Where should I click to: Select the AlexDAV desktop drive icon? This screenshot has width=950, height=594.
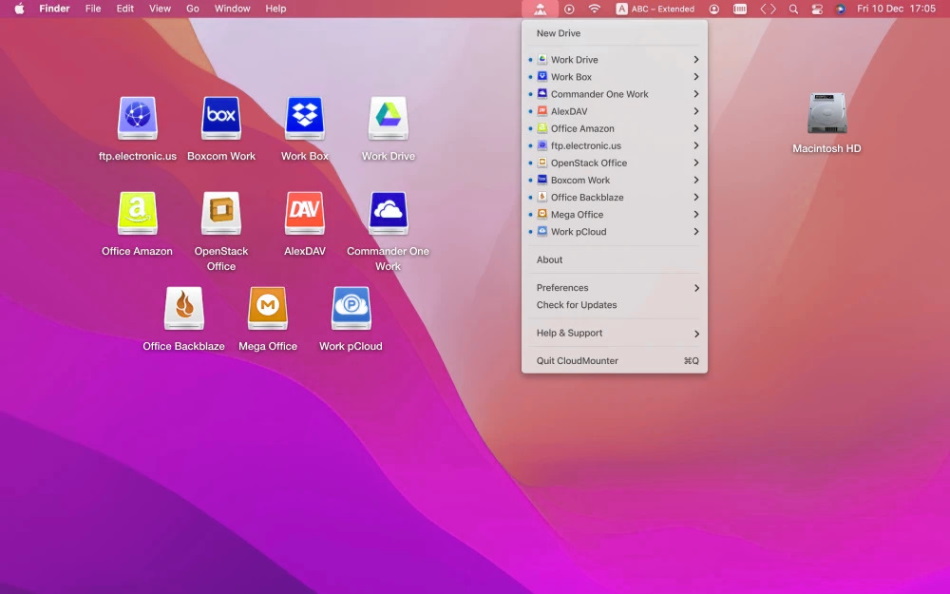click(x=305, y=213)
